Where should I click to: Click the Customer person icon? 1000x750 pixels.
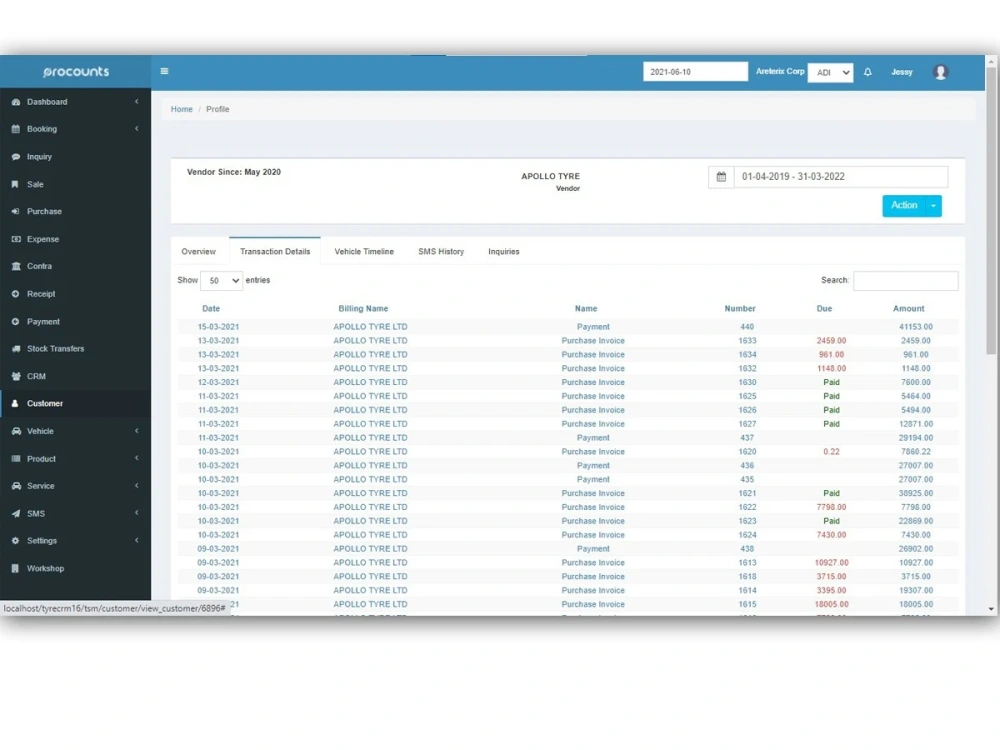16,404
